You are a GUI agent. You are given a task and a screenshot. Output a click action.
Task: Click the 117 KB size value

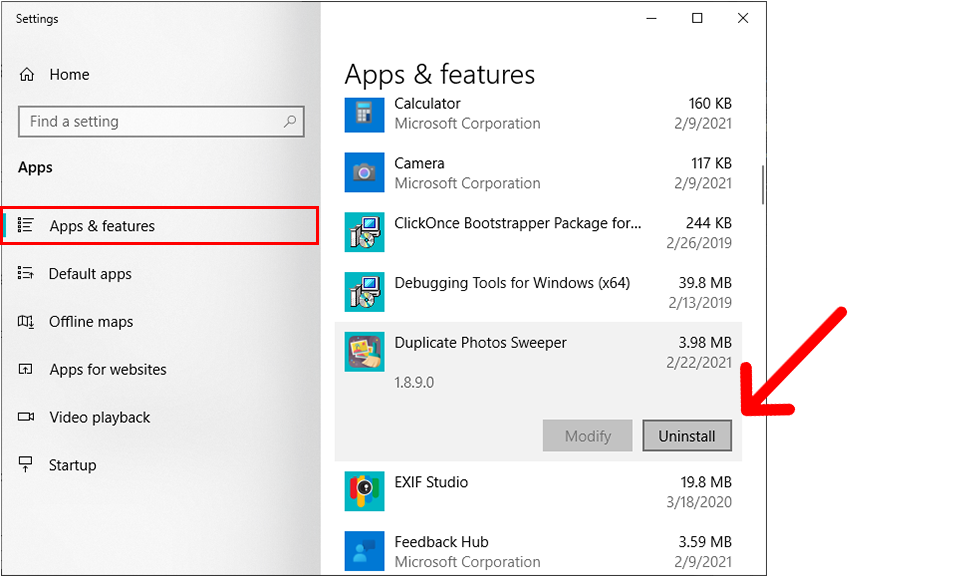tap(711, 163)
